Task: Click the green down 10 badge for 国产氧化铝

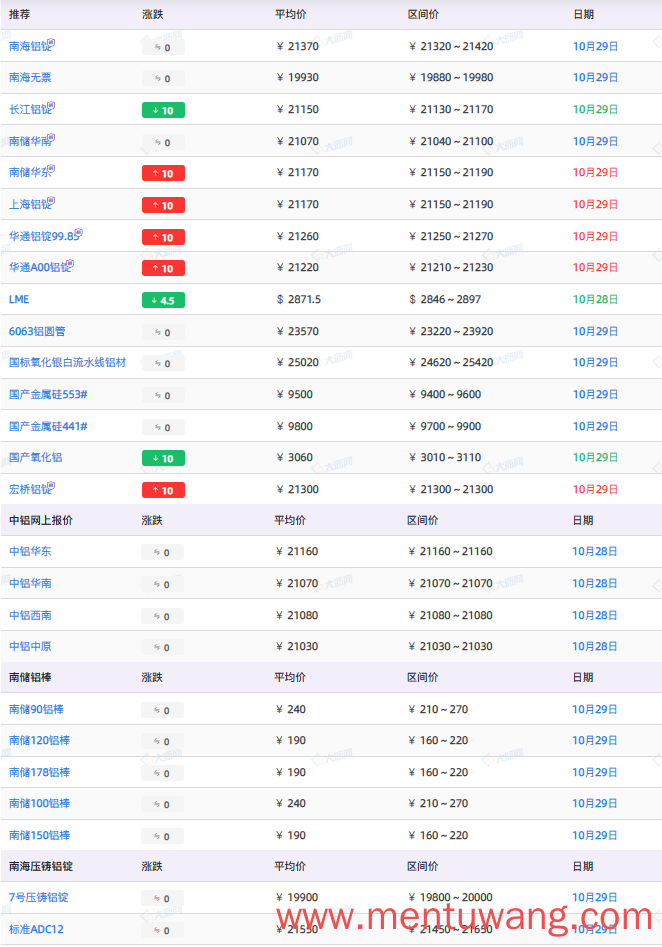Action: pos(163,458)
